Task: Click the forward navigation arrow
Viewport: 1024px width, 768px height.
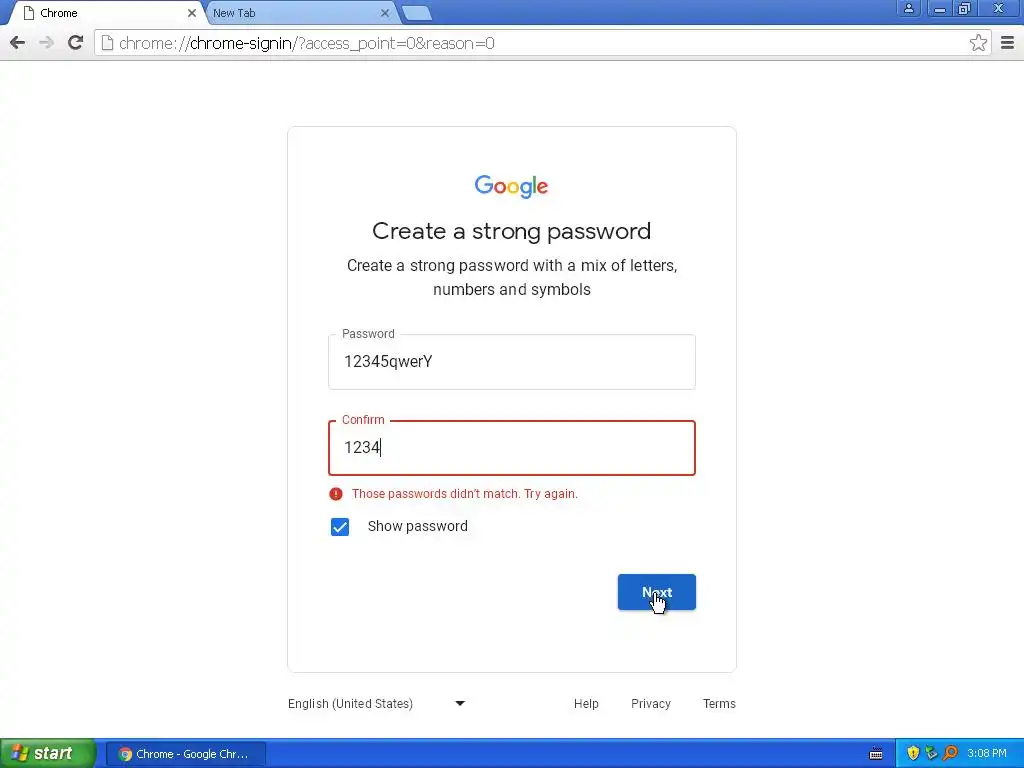Action: pos(46,43)
